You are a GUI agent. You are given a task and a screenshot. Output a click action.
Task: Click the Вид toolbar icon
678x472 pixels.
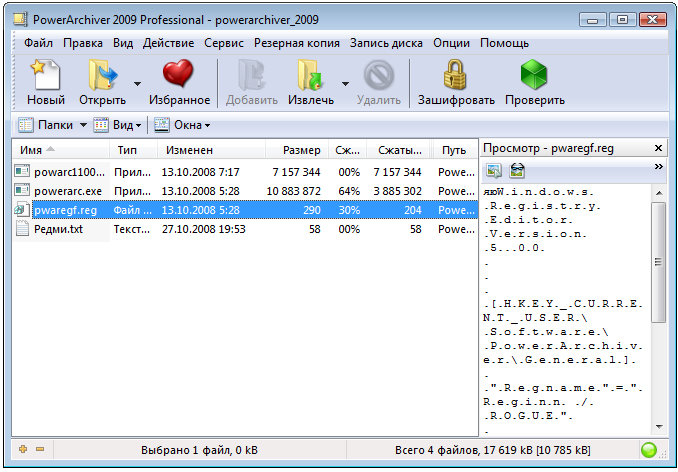101,125
